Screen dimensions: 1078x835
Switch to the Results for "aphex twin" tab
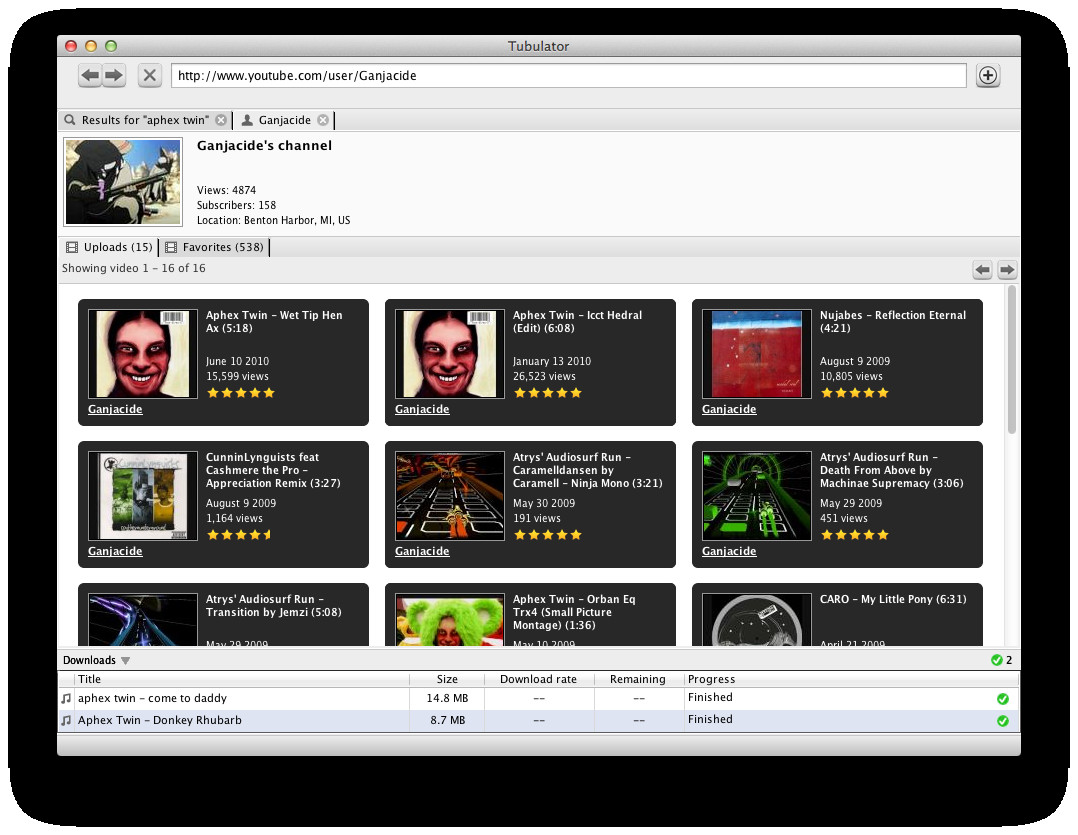tap(145, 120)
